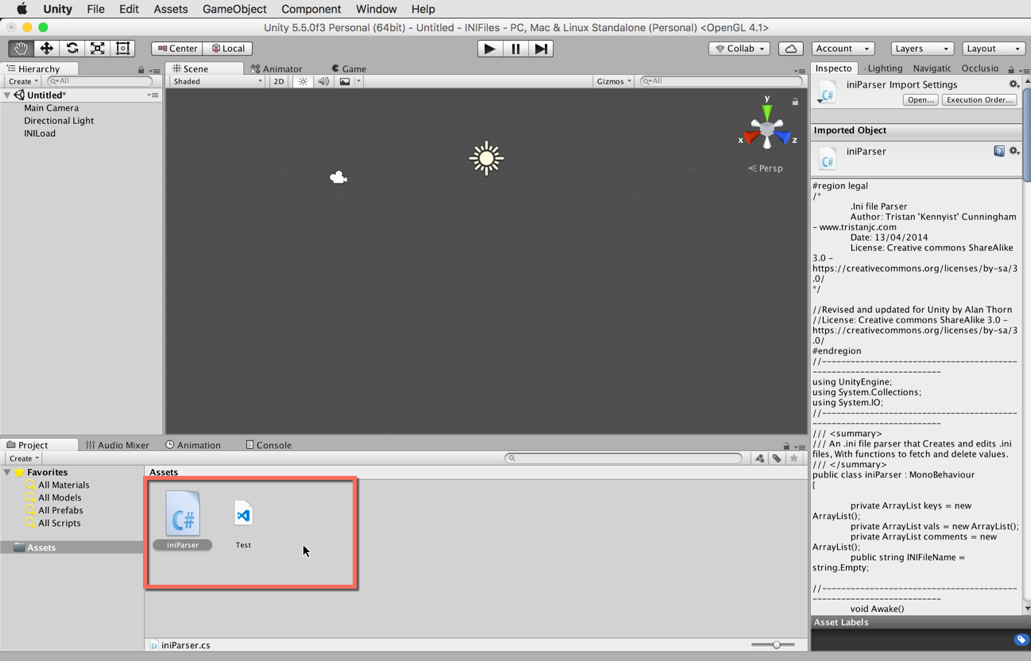Open iniParser import settings gear

tap(1014, 84)
